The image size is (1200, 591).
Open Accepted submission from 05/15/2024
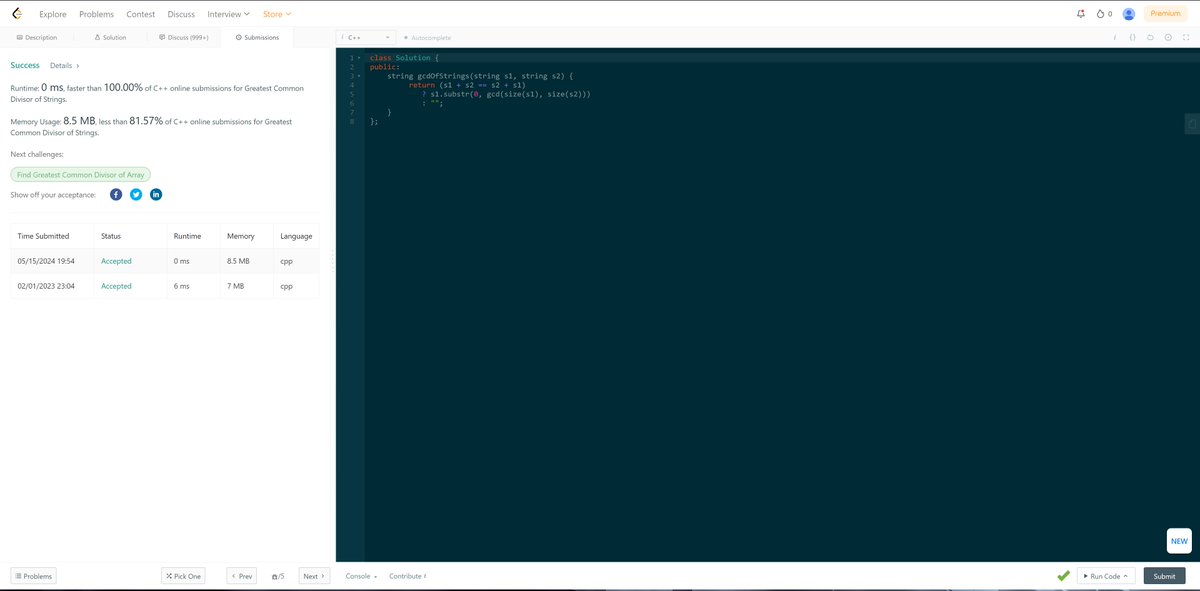(116, 261)
